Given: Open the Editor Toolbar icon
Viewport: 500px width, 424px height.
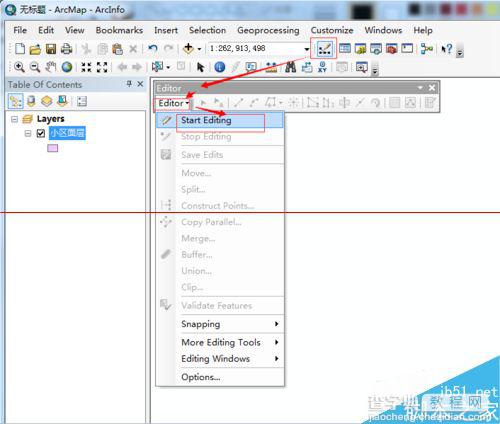Looking at the screenshot, I should tap(324, 49).
